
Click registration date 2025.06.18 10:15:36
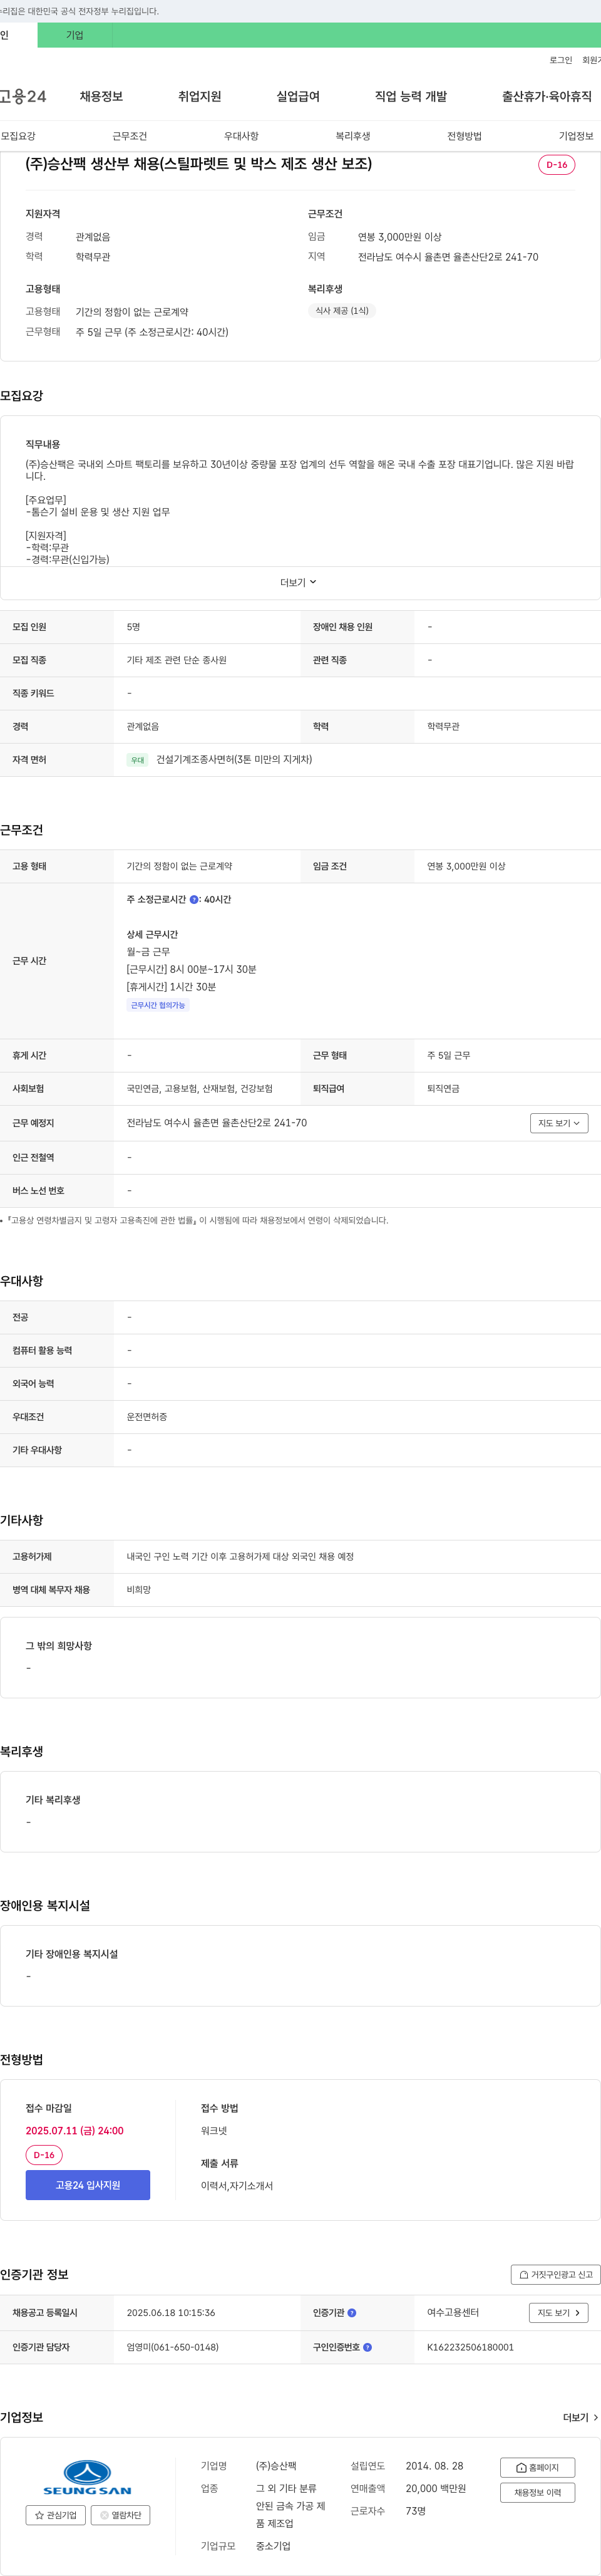[x=171, y=2312]
